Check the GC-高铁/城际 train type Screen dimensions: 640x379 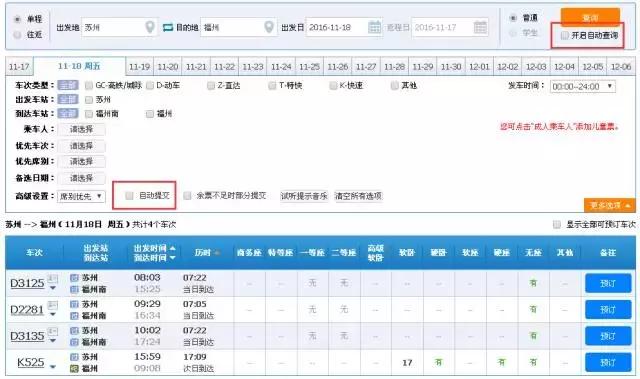coord(89,85)
